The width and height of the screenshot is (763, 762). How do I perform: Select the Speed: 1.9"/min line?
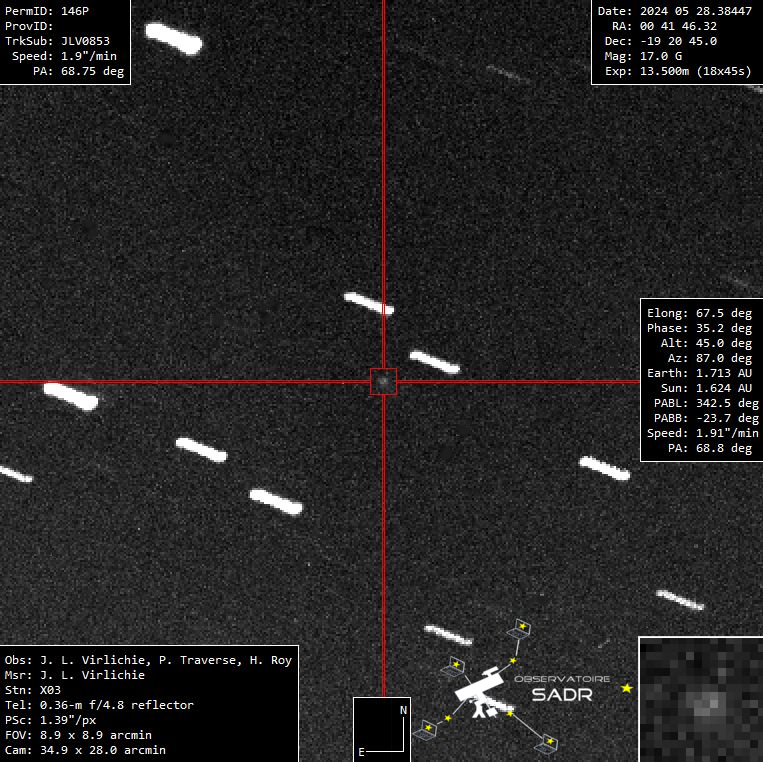[64, 56]
